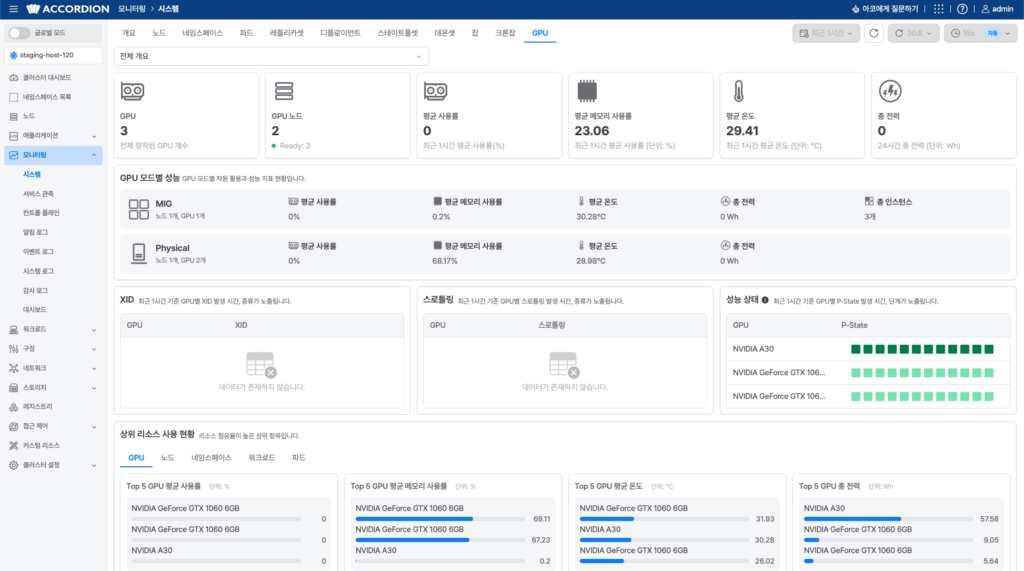This screenshot has height=571, width=1024.
Task: Click the 커스텀 리소스 sidebar icon
Action: tap(14, 446)
